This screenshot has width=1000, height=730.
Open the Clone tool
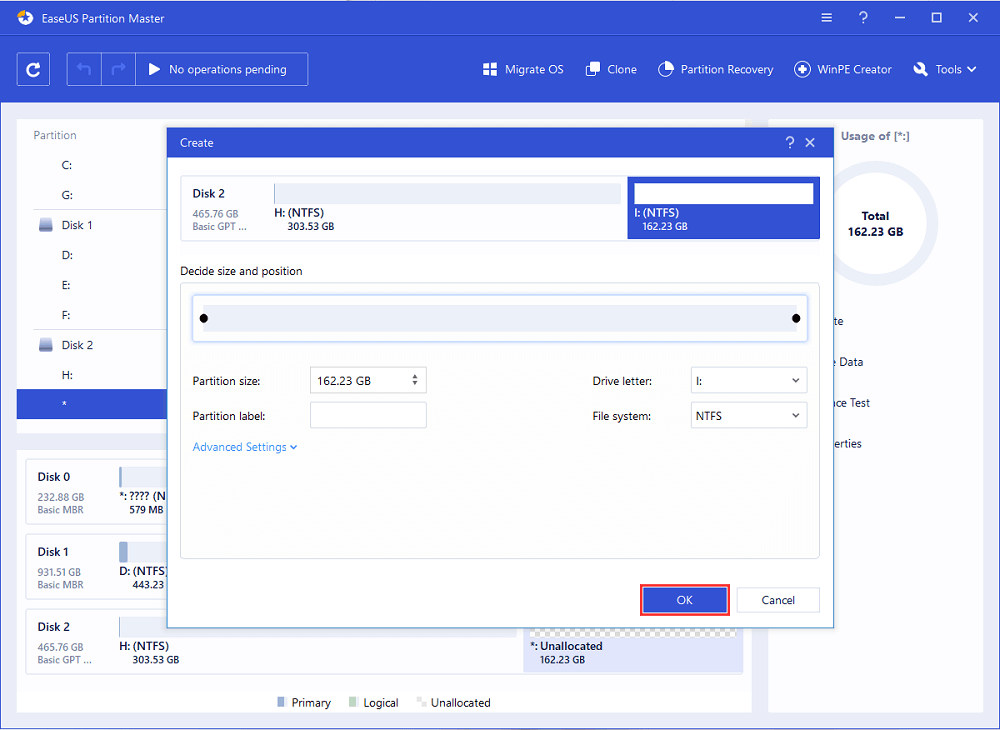coord(611,69)
